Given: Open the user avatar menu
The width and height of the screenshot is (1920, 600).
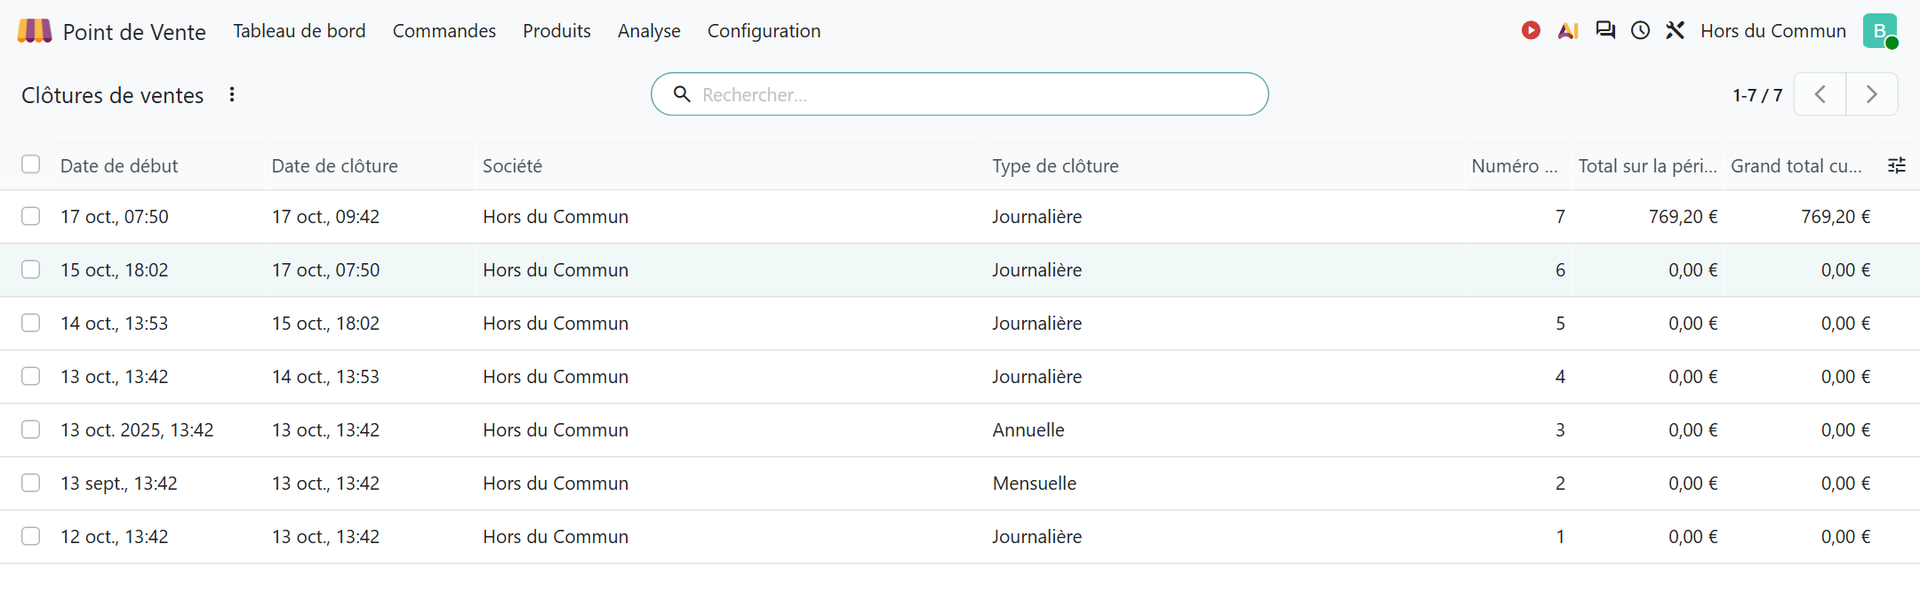Looking at the screenshot, I should 1880,31.
